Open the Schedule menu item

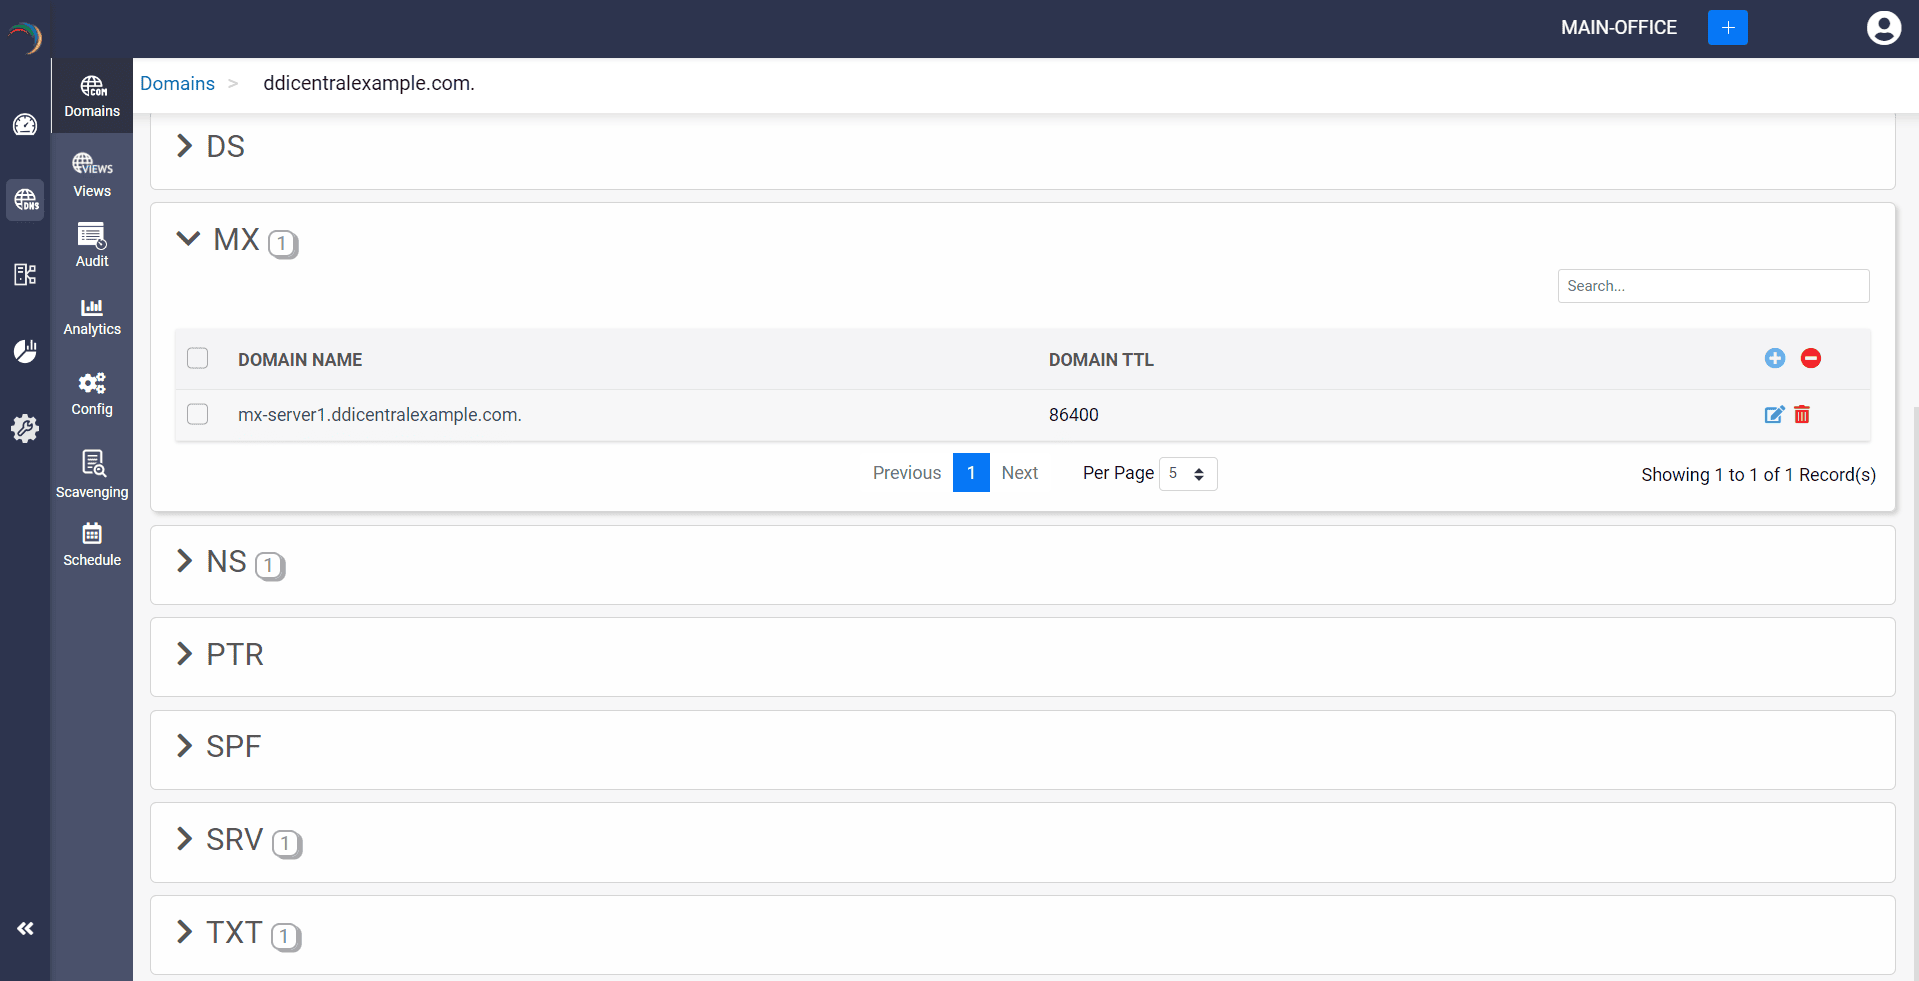click(92, 544)
